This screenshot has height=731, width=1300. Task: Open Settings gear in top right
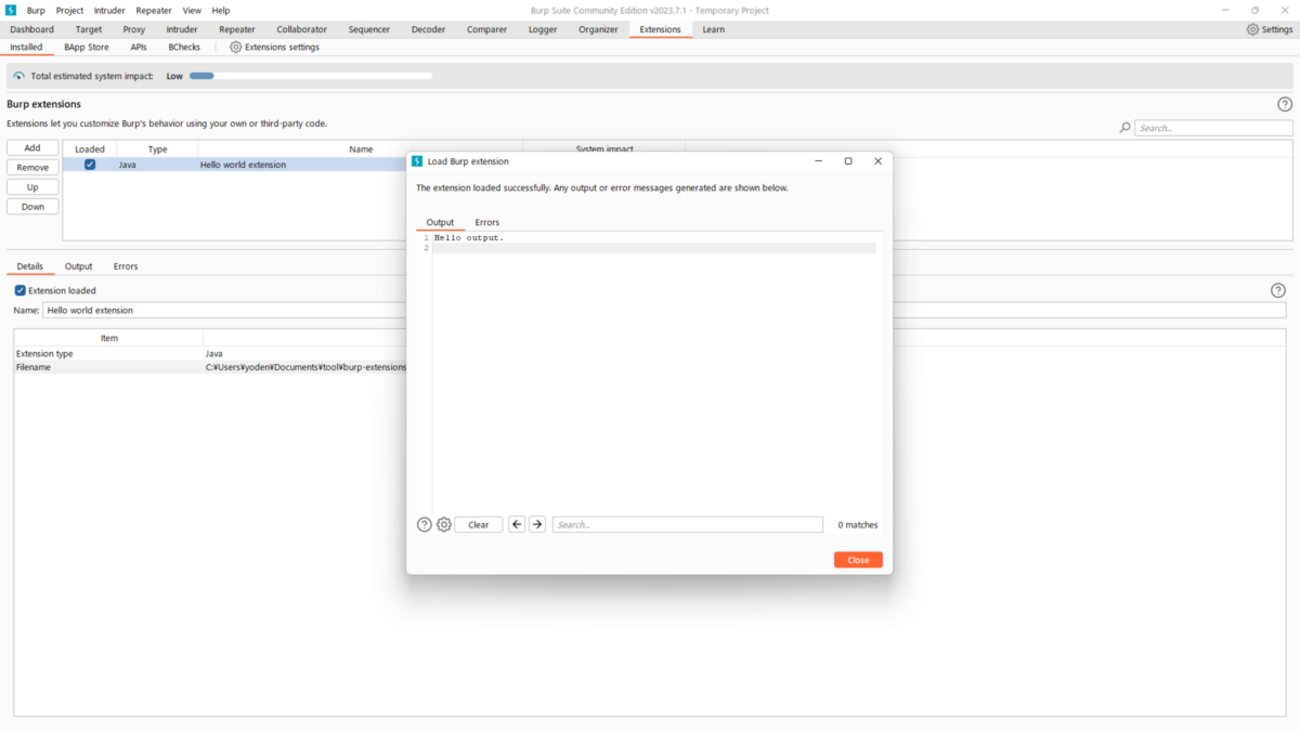[x=1252, y=30]
